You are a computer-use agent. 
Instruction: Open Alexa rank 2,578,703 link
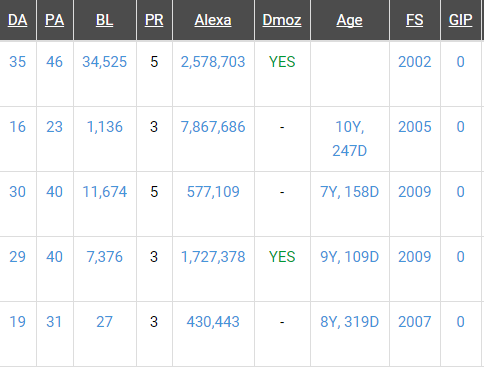213,62
